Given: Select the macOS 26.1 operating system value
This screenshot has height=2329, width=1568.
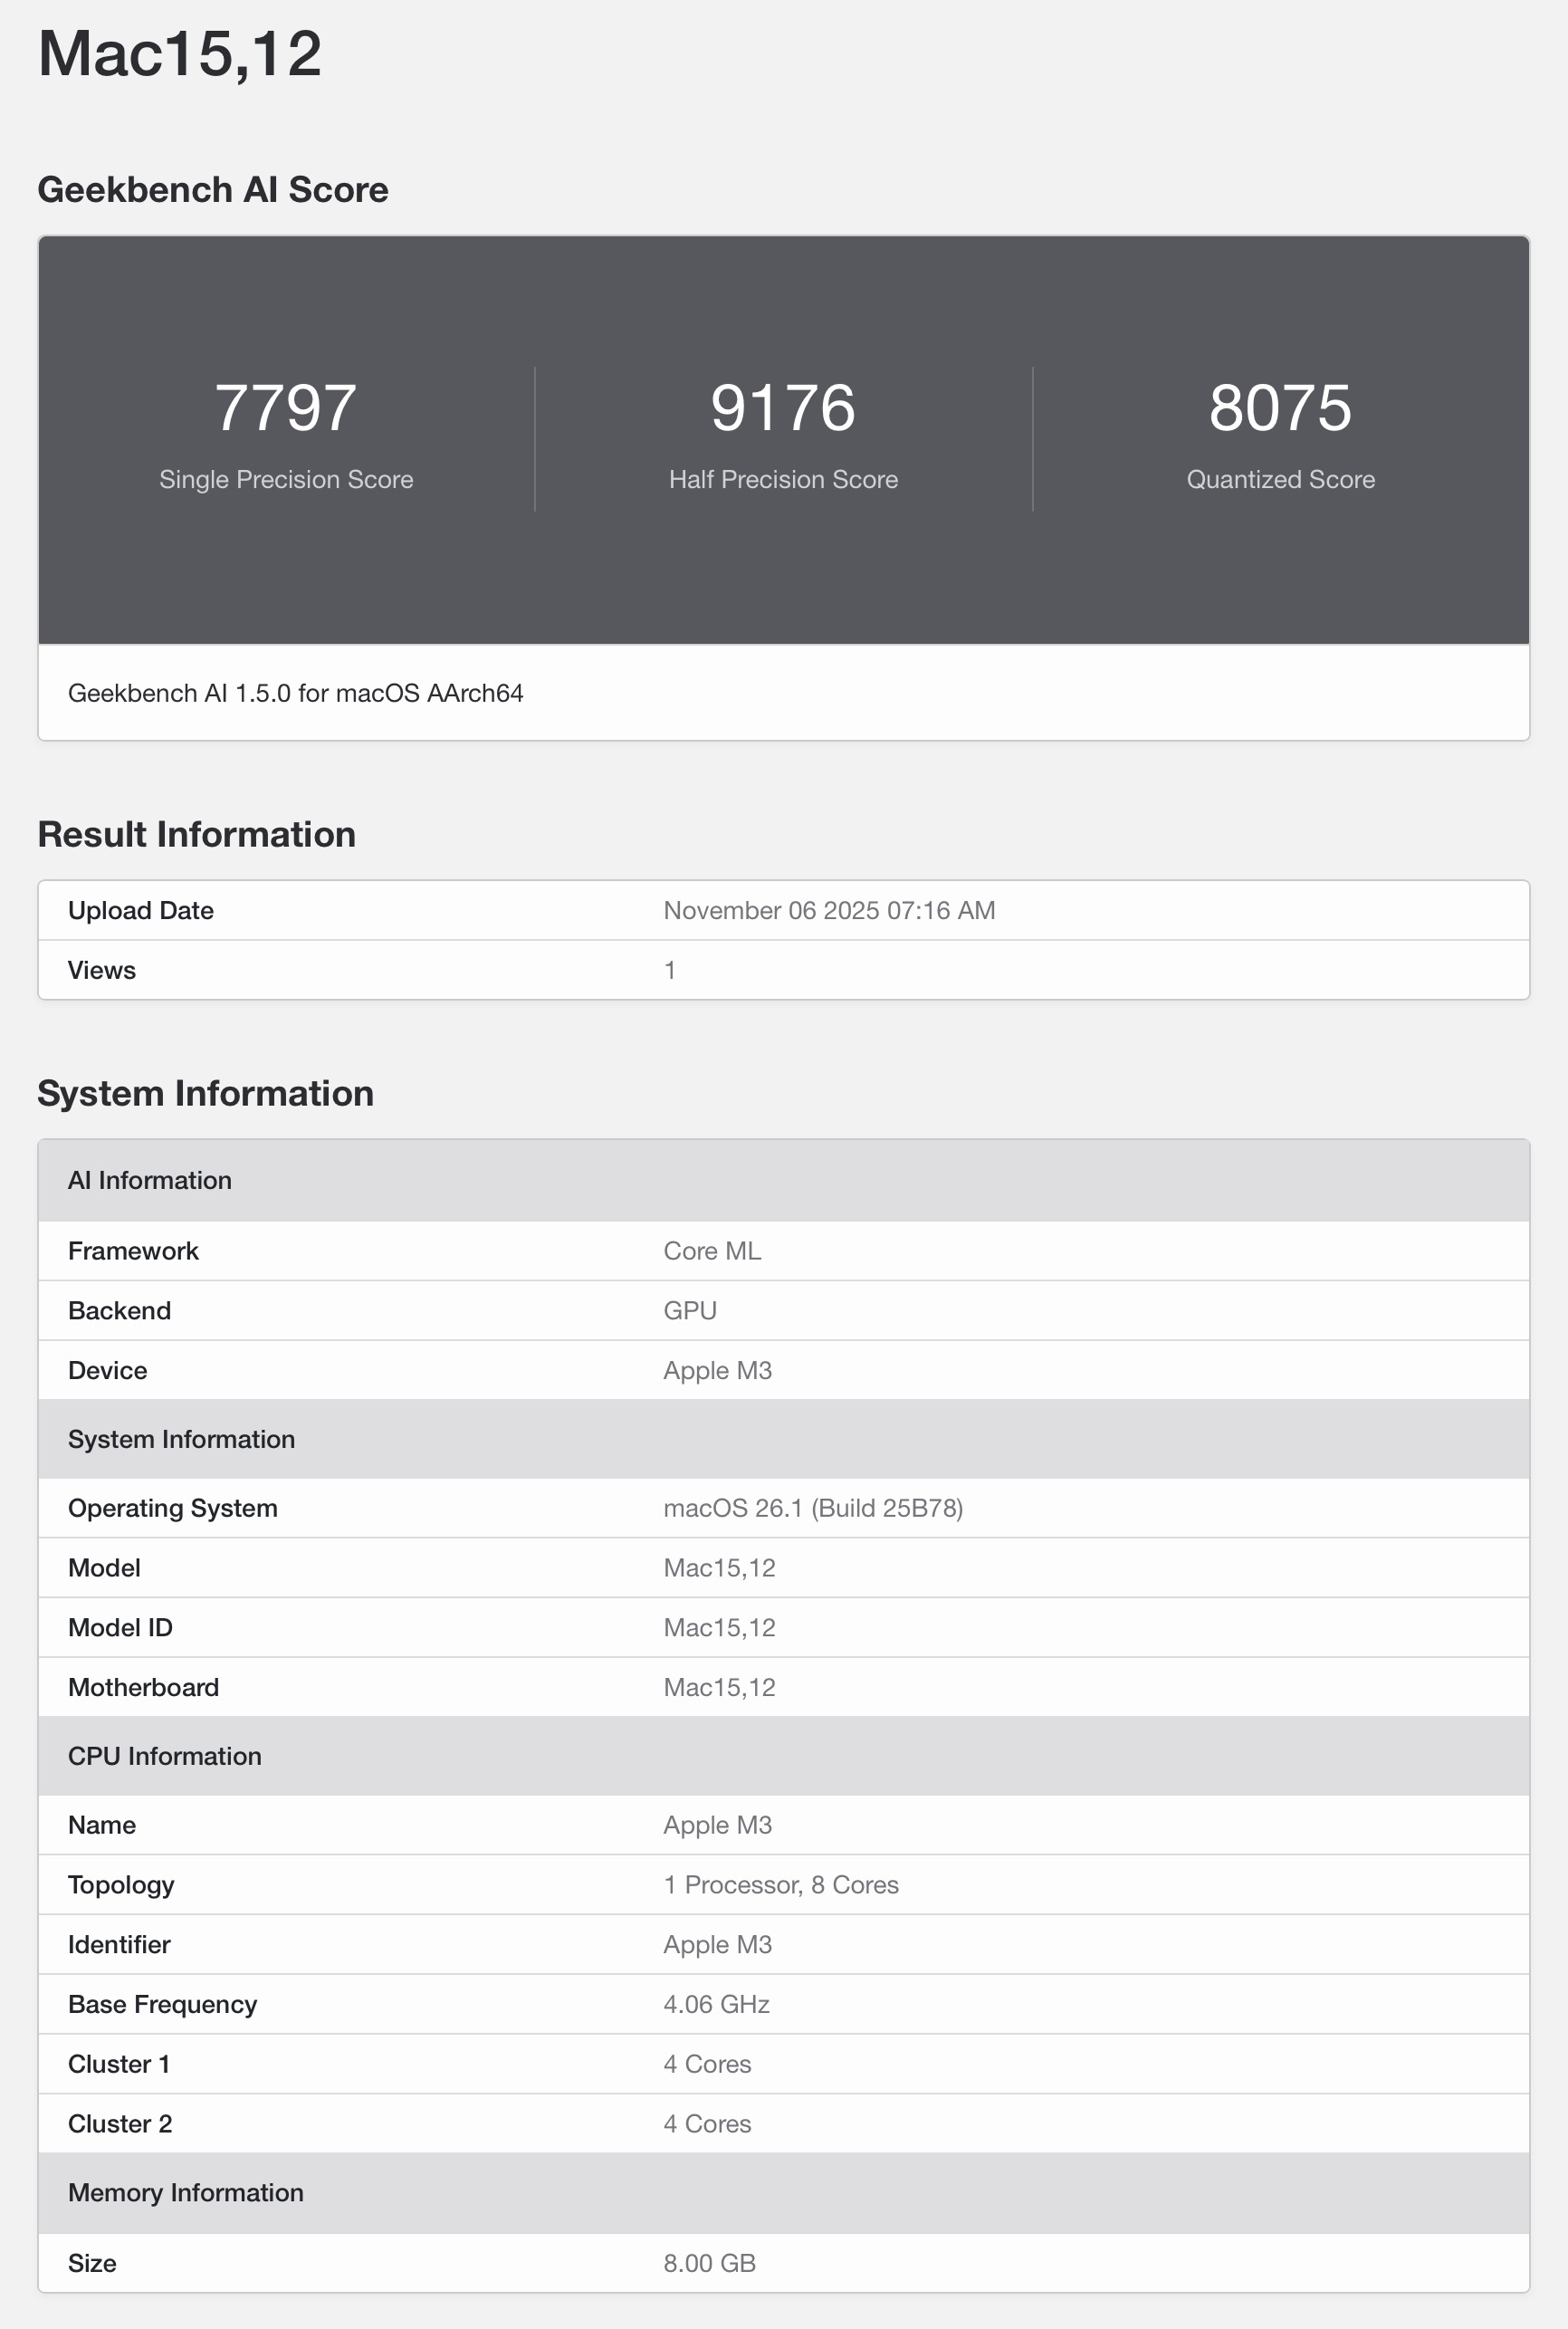Looking at the screenshot, I should tap(813, 1508).
